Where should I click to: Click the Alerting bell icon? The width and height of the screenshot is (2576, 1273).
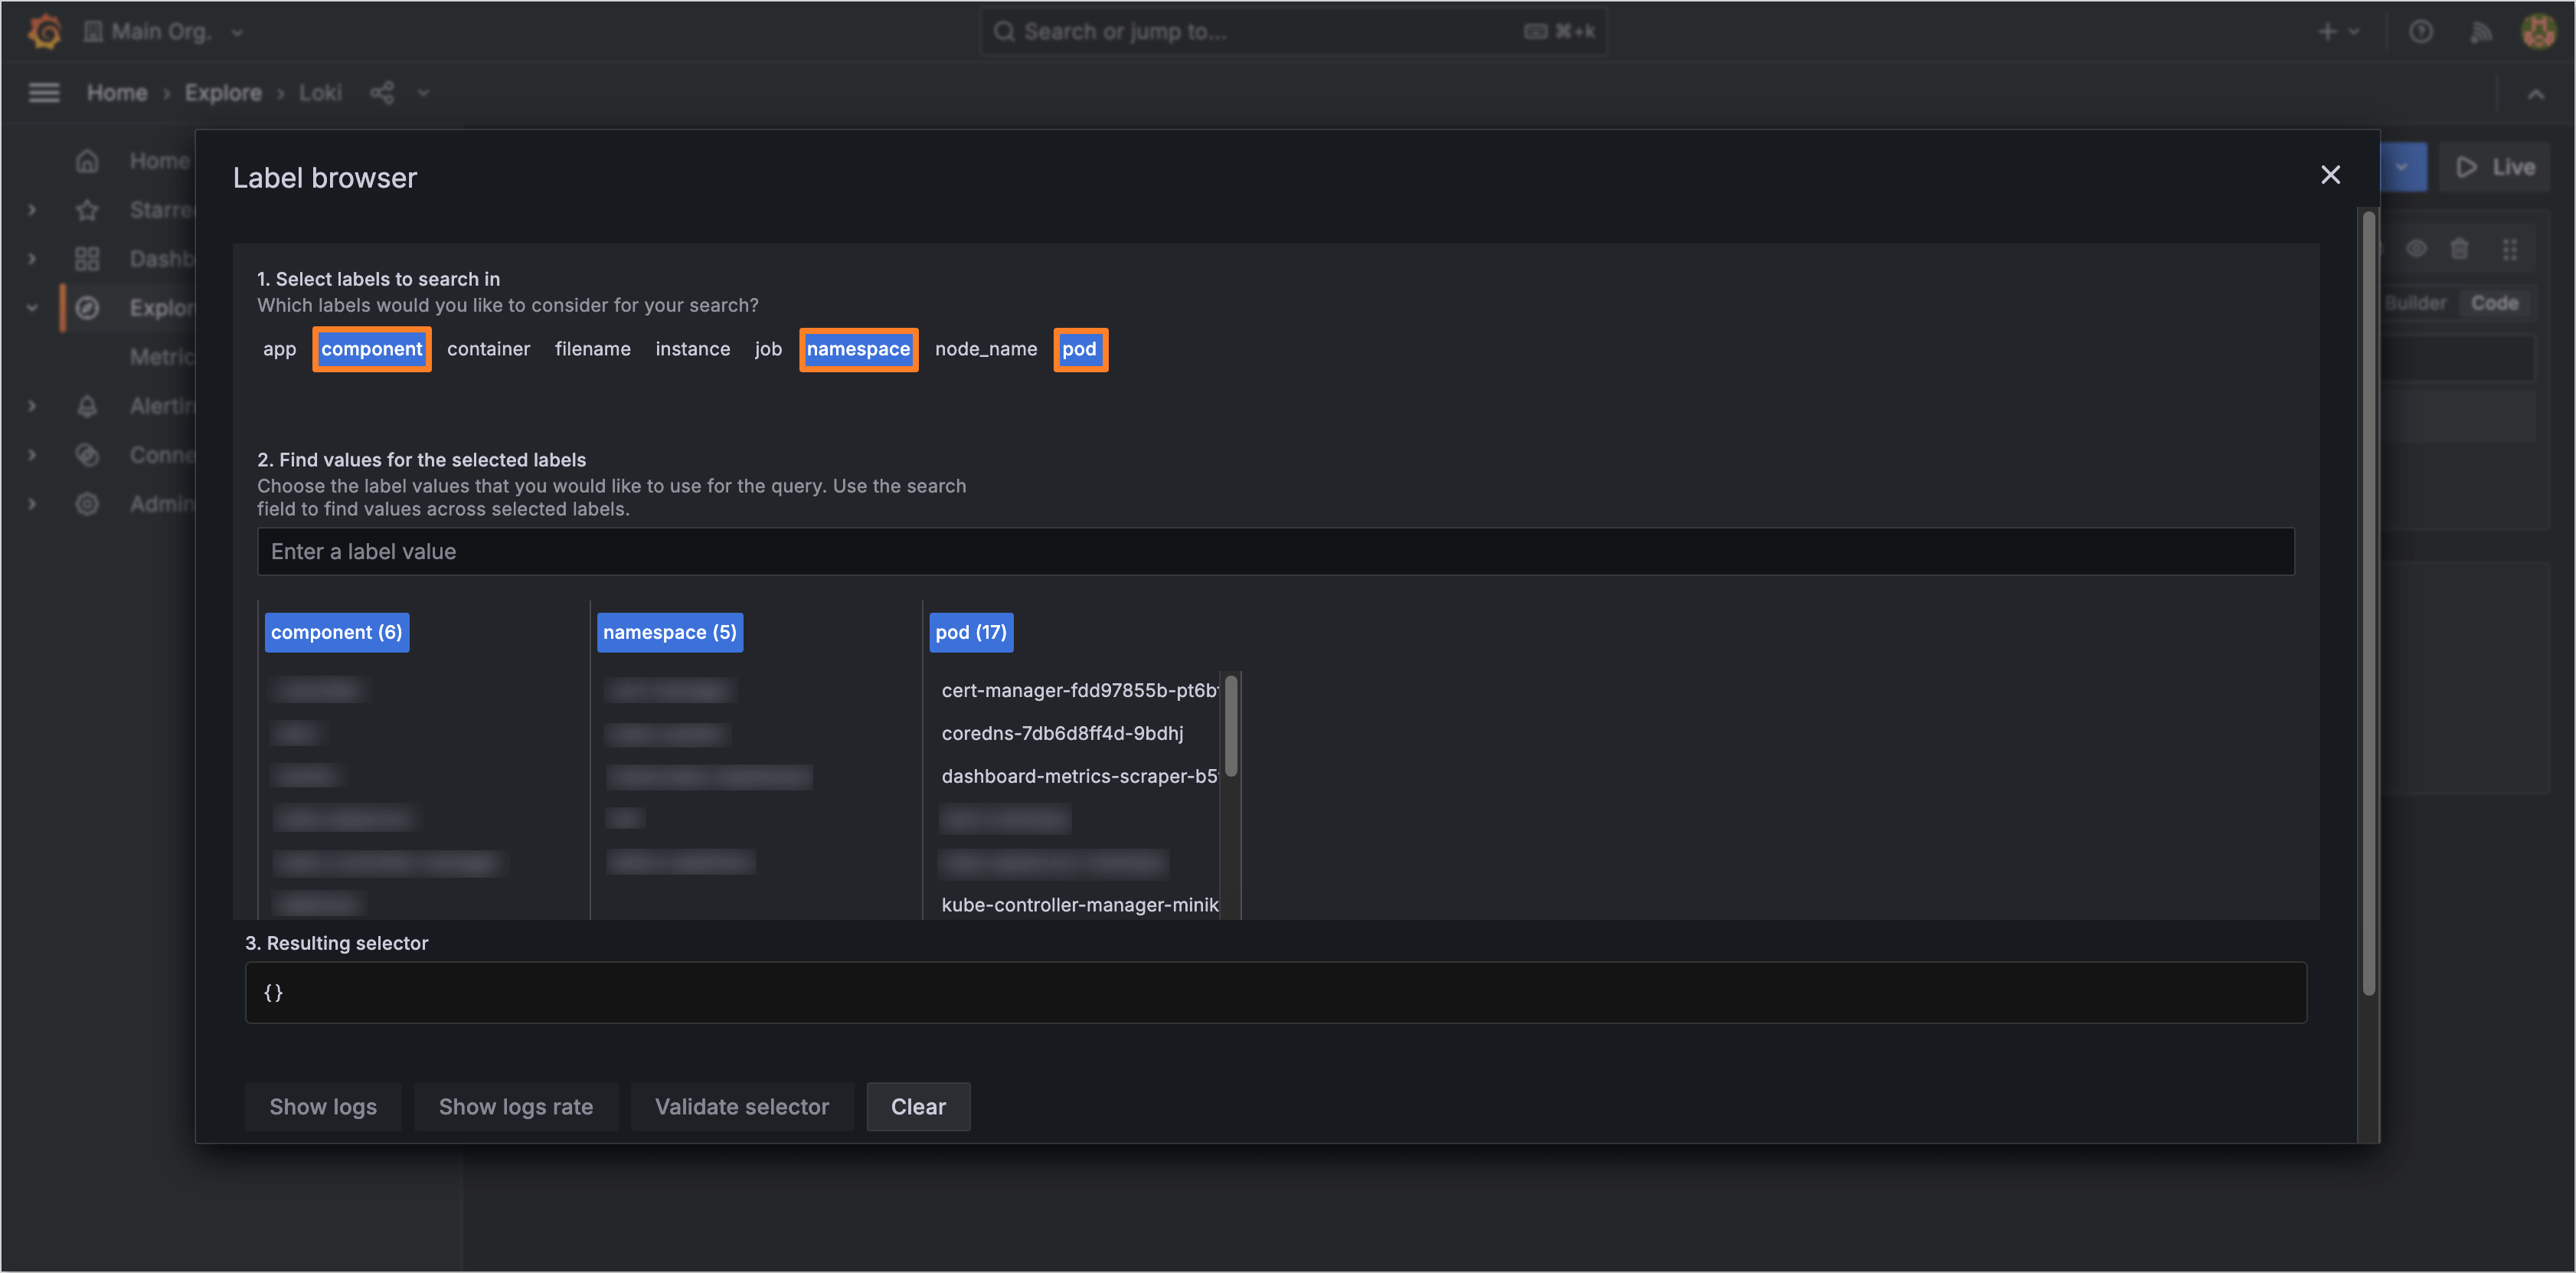tap(87, 406)
